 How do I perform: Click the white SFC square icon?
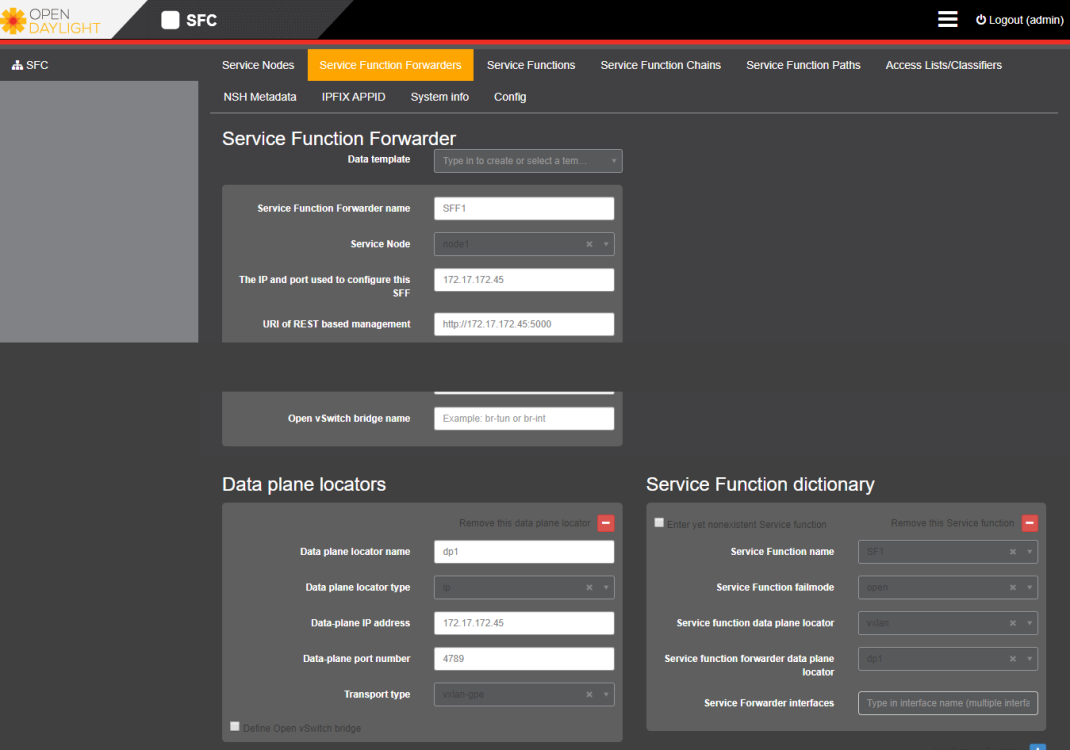170,20
